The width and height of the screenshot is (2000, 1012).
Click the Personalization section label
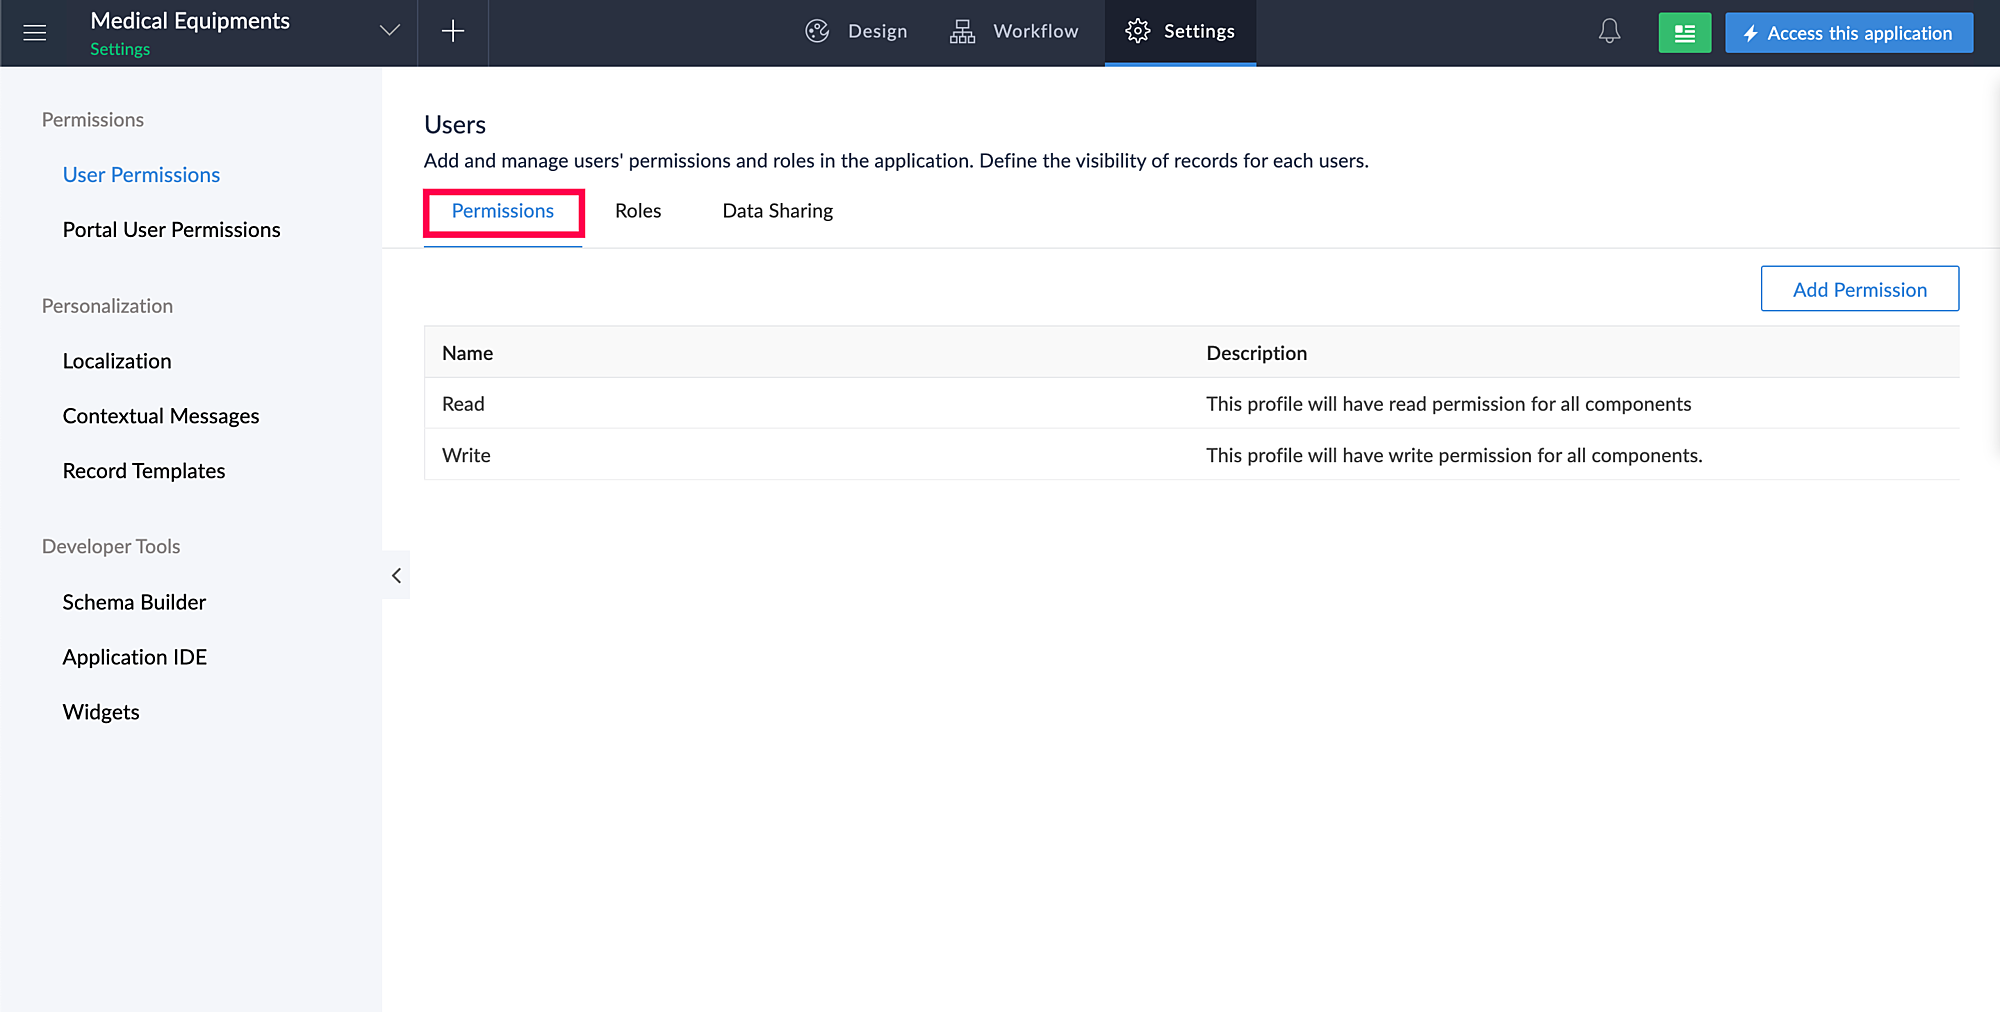tap(107, 306)
